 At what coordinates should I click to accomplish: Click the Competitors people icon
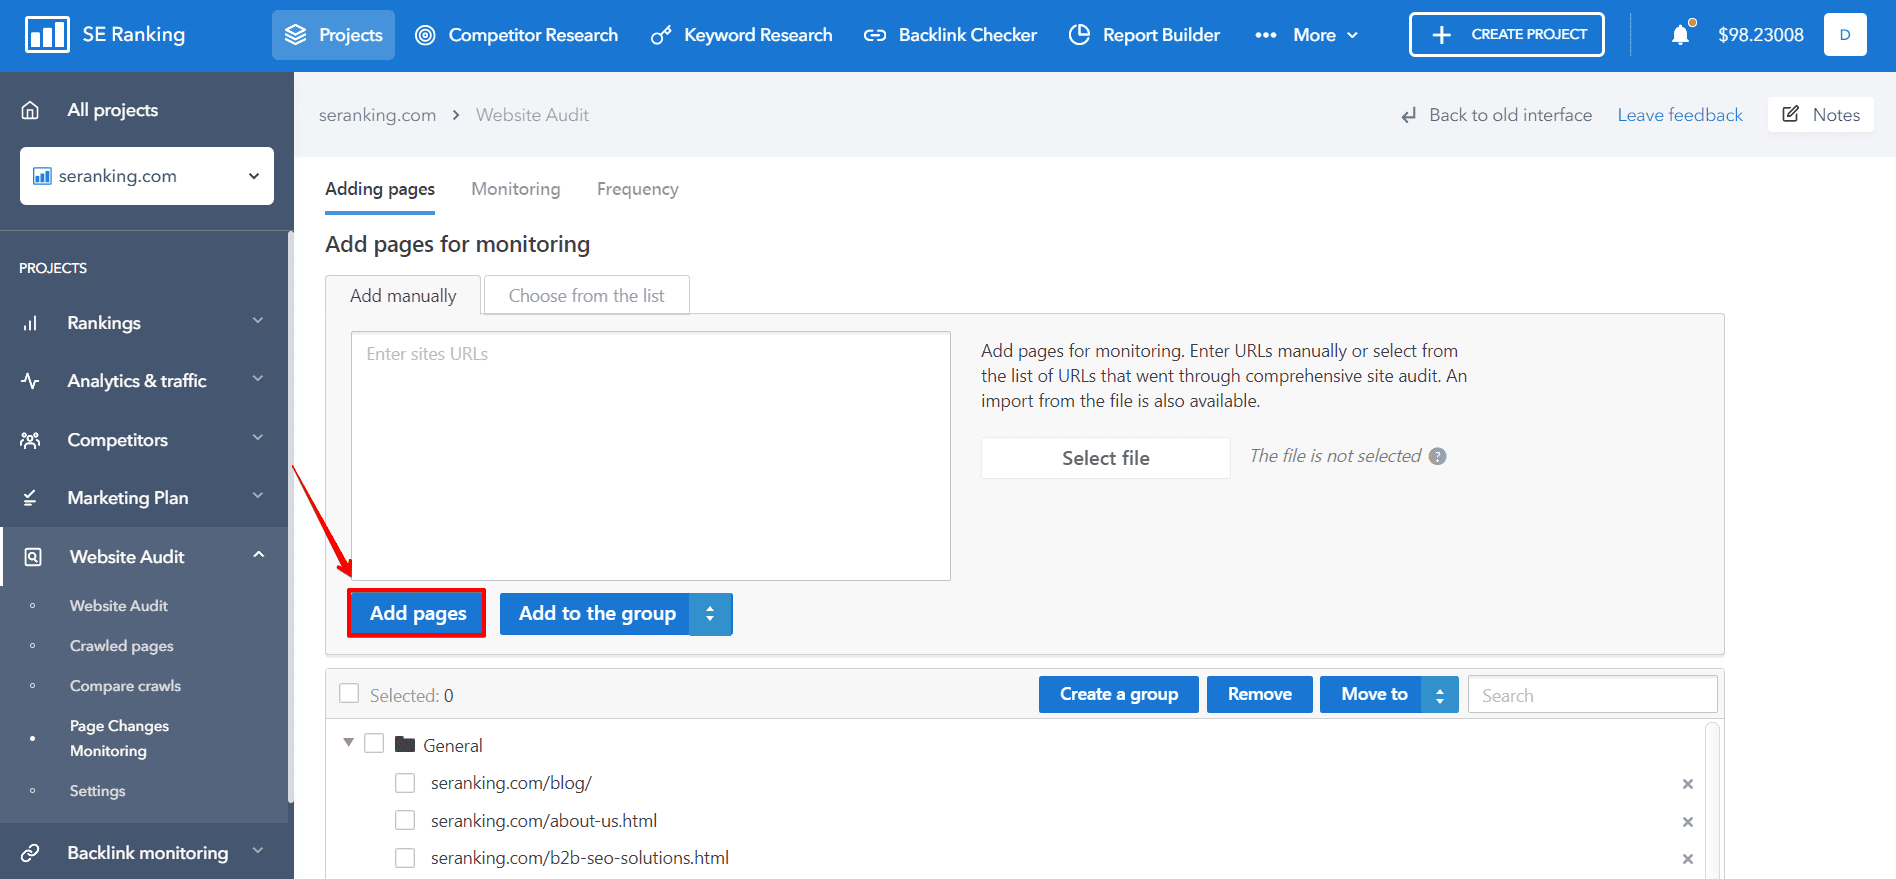(30, 440)
